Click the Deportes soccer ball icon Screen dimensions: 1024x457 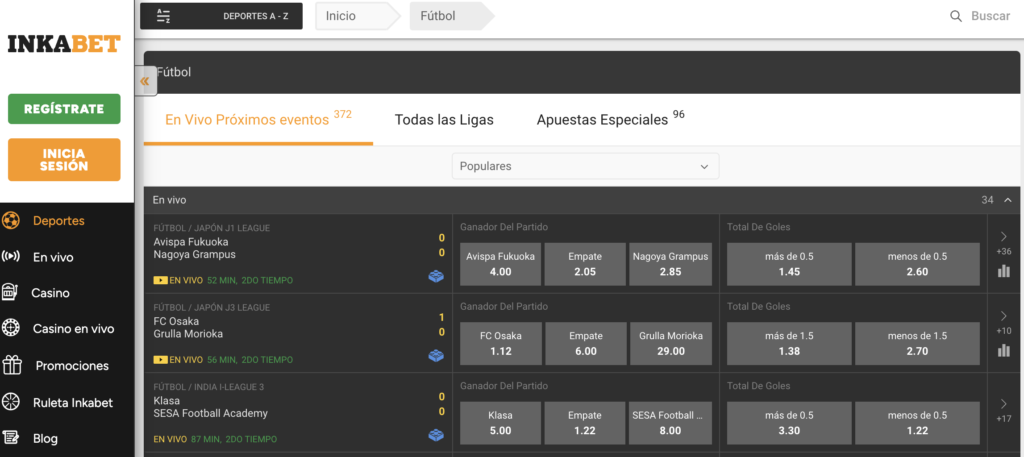[x=10, y=221]
